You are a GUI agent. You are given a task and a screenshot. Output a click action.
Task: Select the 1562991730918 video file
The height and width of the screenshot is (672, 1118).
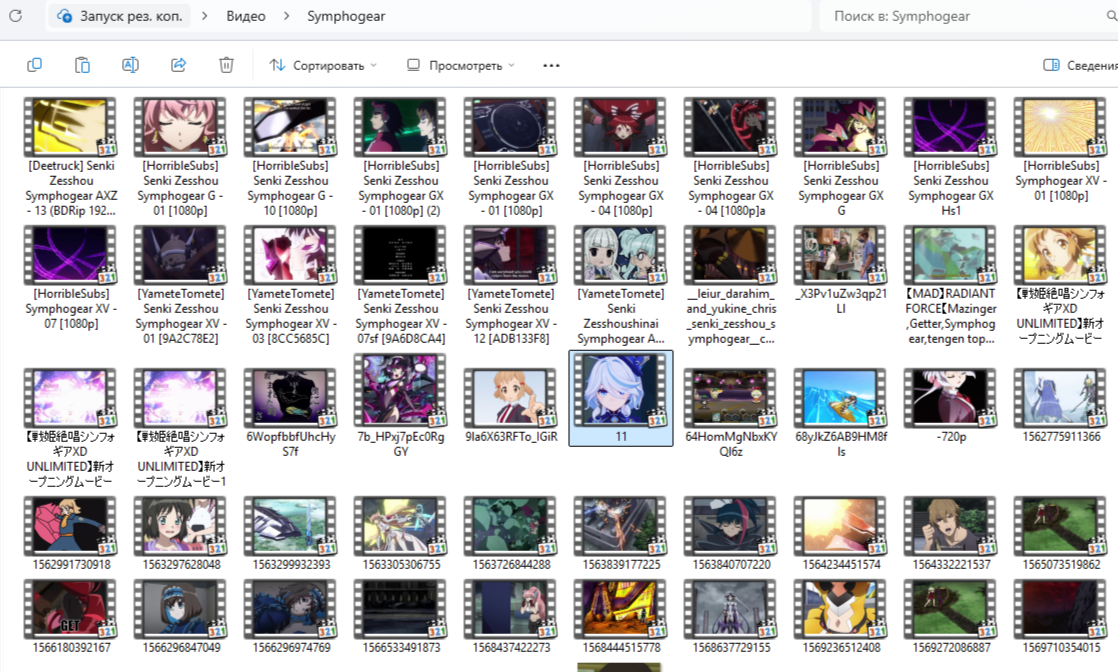pyautogui.click(x=71, y=534)
